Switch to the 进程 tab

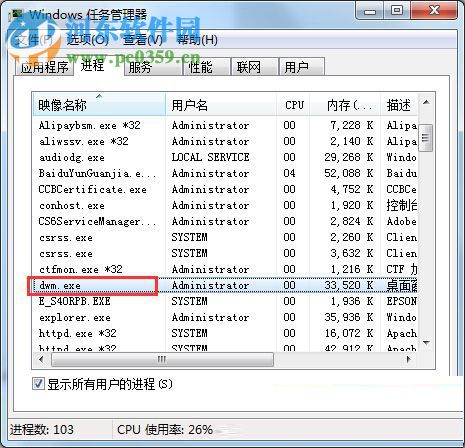click(x=92, y=65)
